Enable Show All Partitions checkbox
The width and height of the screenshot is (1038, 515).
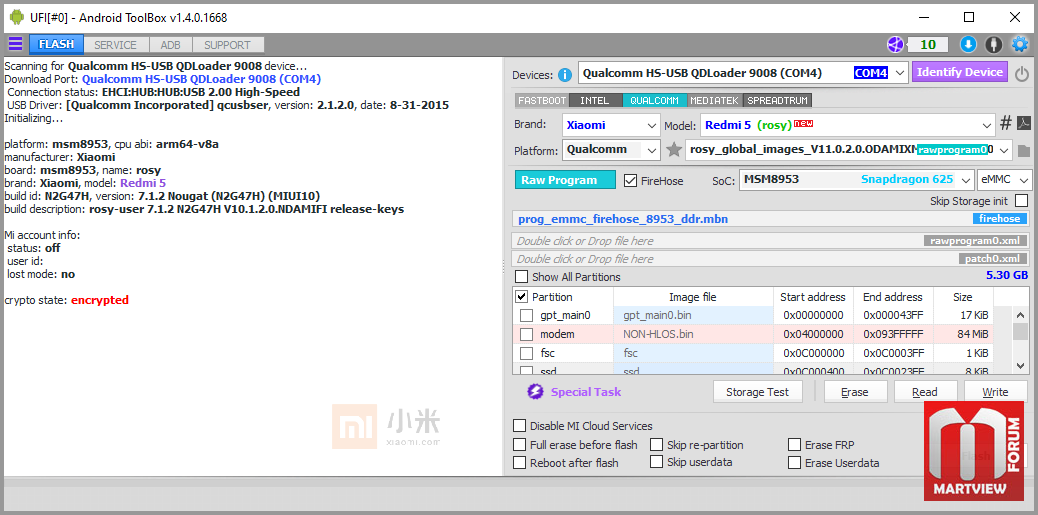(x=522, y=277)
